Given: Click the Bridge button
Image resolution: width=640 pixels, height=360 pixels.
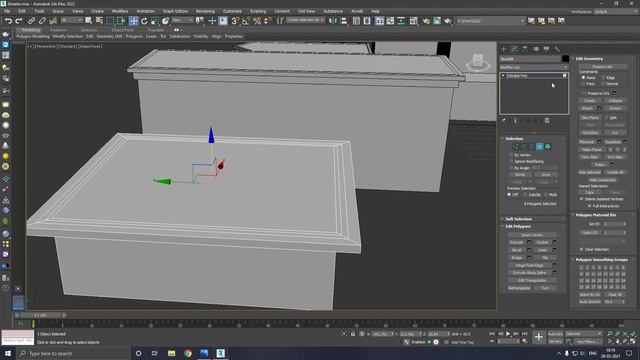Looking at the screenshot, I should pyautogui.click(x=517, y=258).
